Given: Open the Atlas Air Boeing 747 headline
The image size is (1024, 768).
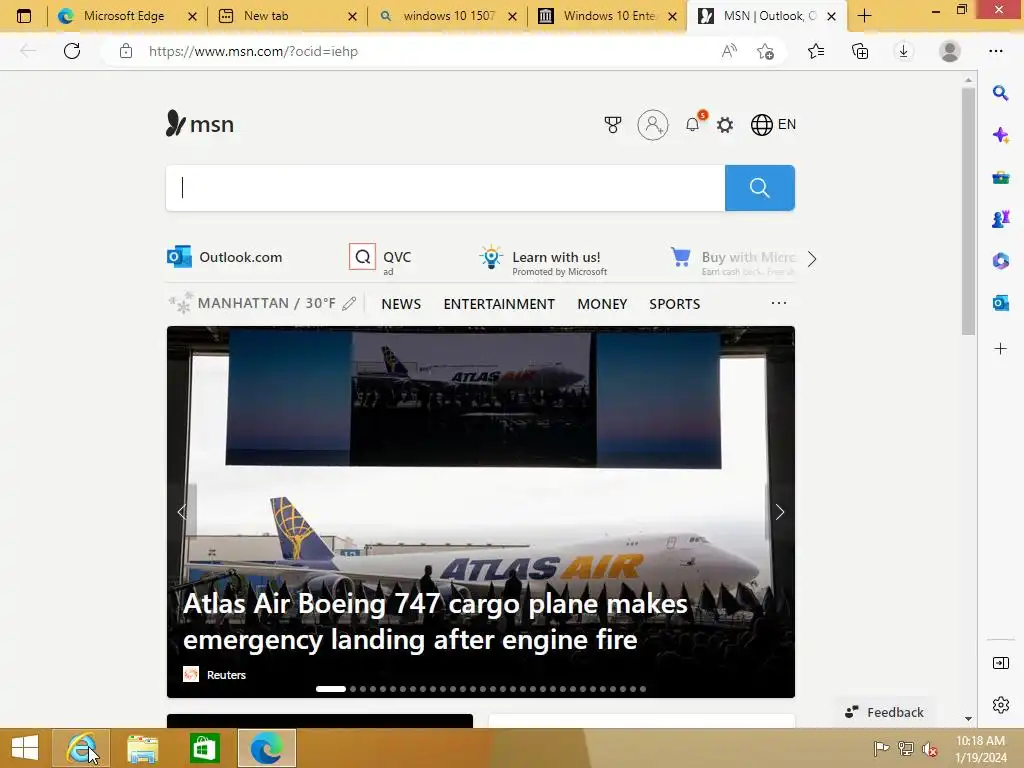Looking at the screenshot, I should 435,621.
